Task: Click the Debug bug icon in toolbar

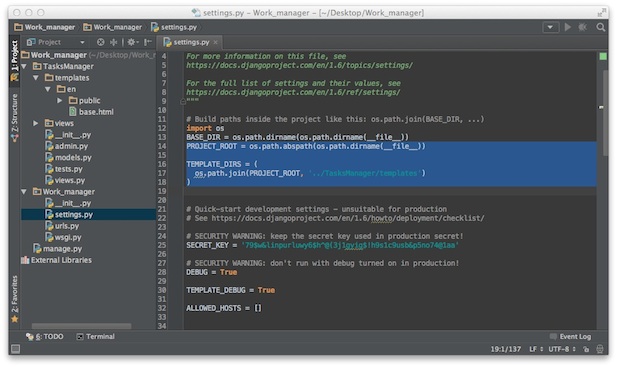Action: [582, 27]
